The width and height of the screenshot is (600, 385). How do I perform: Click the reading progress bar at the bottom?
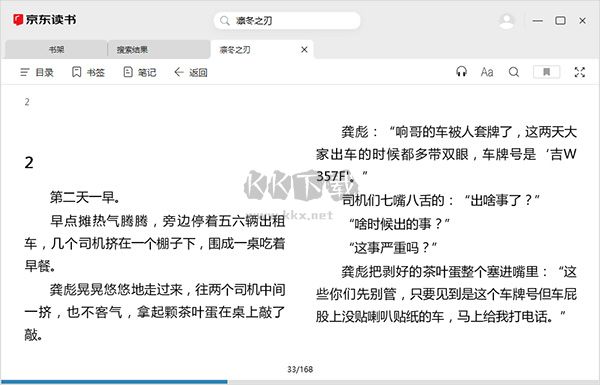pyautogui.click(x=300, y=382)
